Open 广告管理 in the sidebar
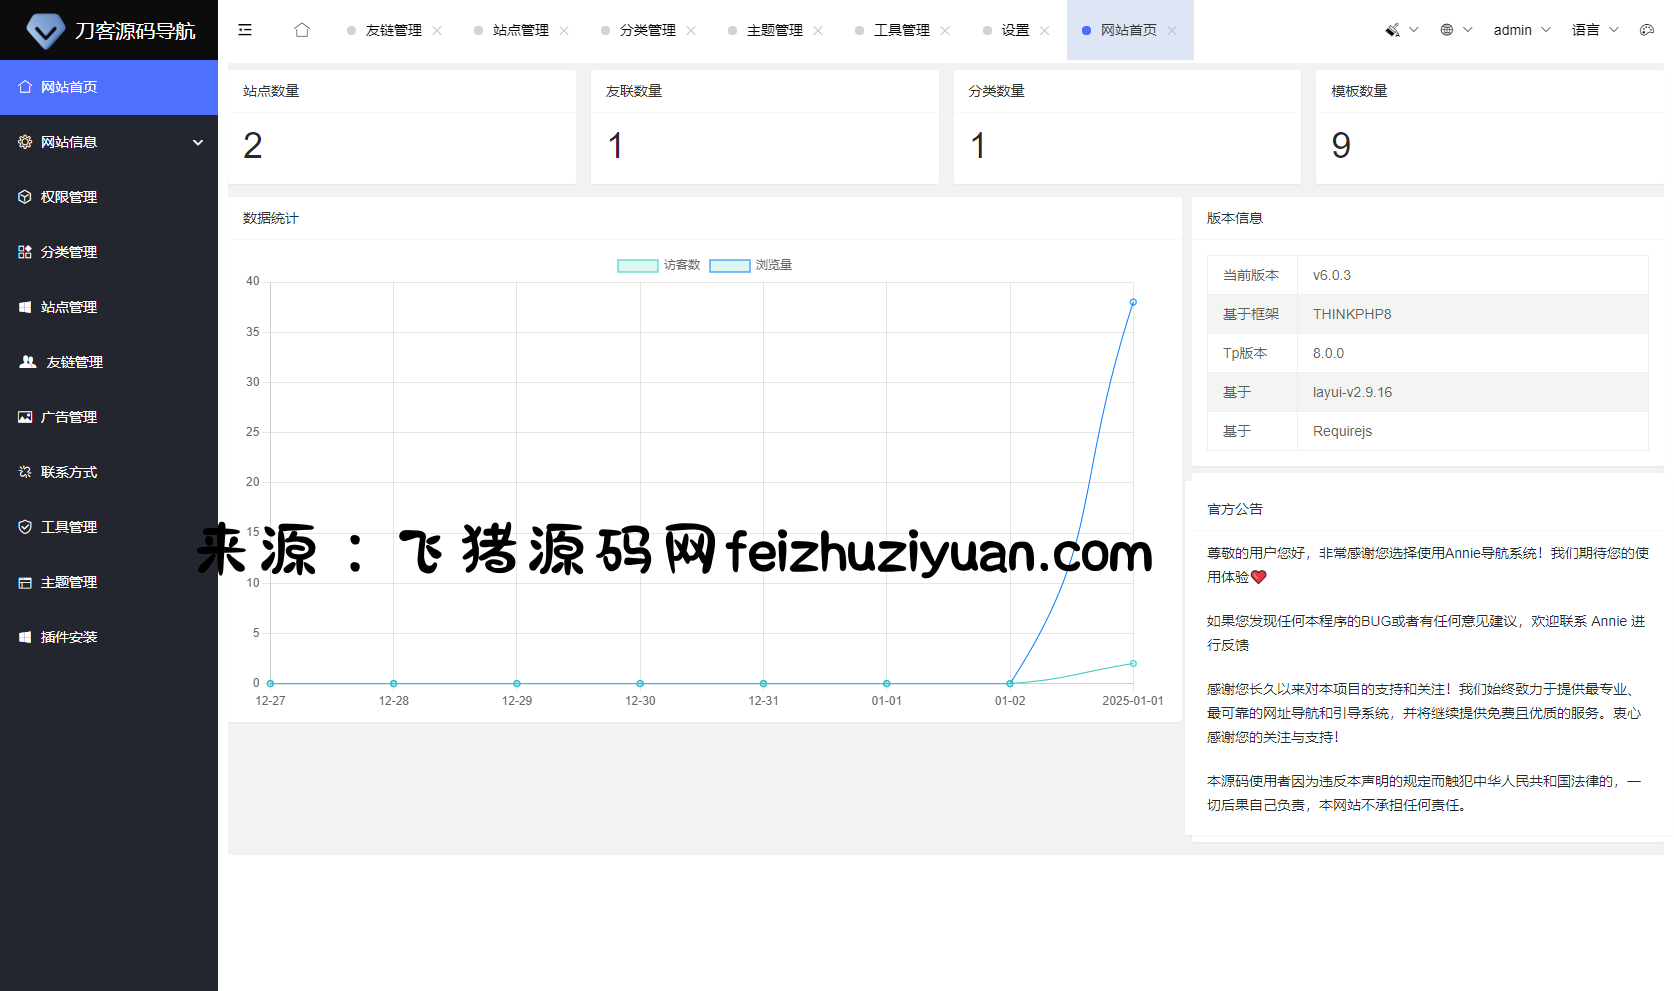Viewport: 1674px width, 991px height. (x=69, y=417)
